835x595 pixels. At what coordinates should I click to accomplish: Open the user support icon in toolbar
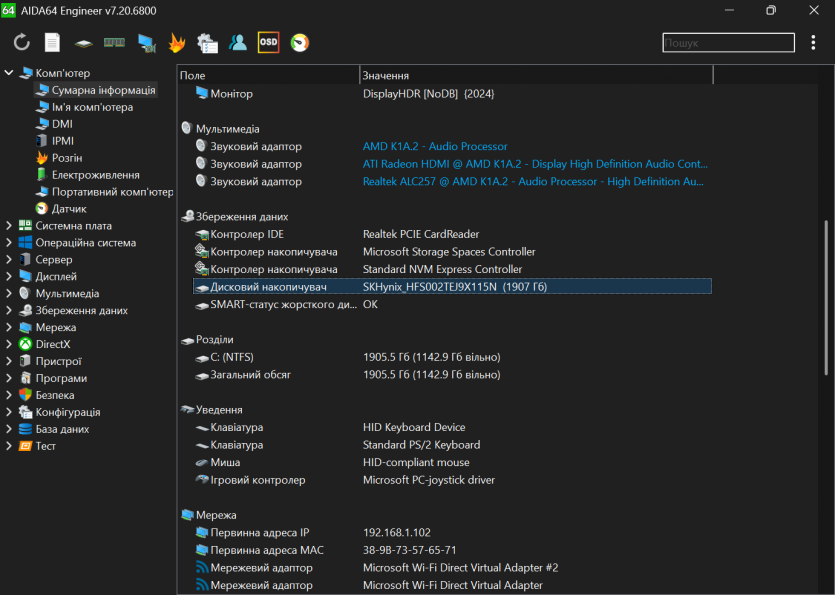[238, 43]
